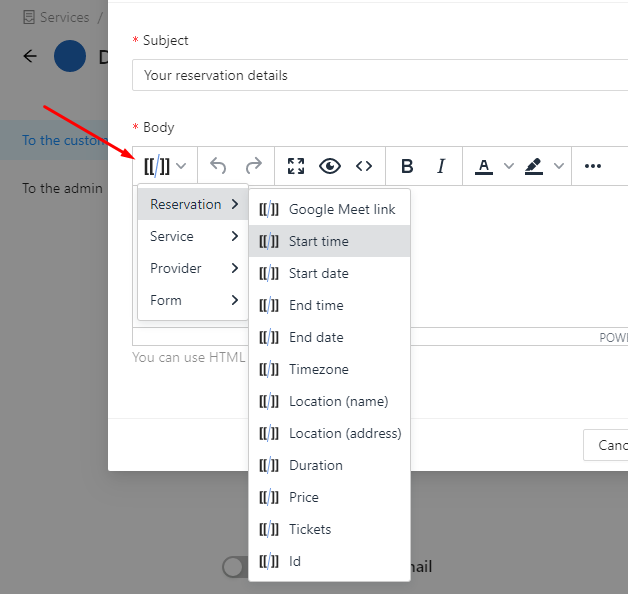Insert the Location (address) variable

point(329,433)
